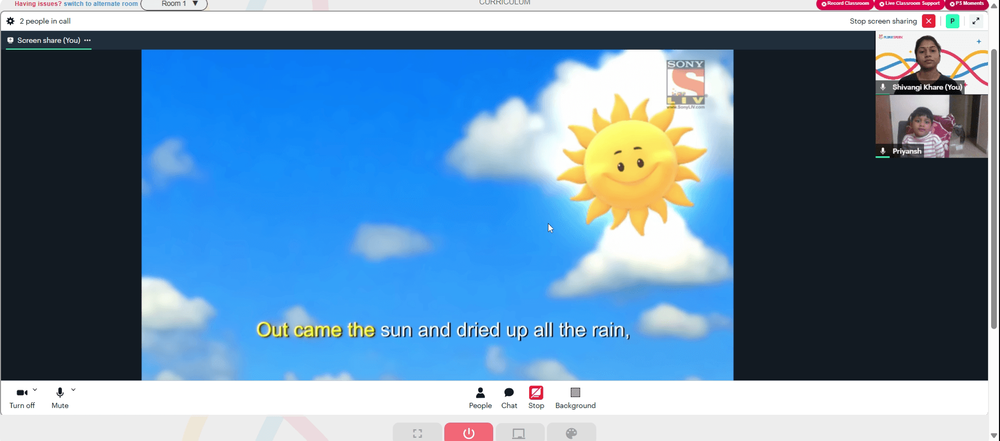Toggle fullscreen using the bottom bar icon
1000x441 pixels.
pyautogui.click(x=417, y=433)
